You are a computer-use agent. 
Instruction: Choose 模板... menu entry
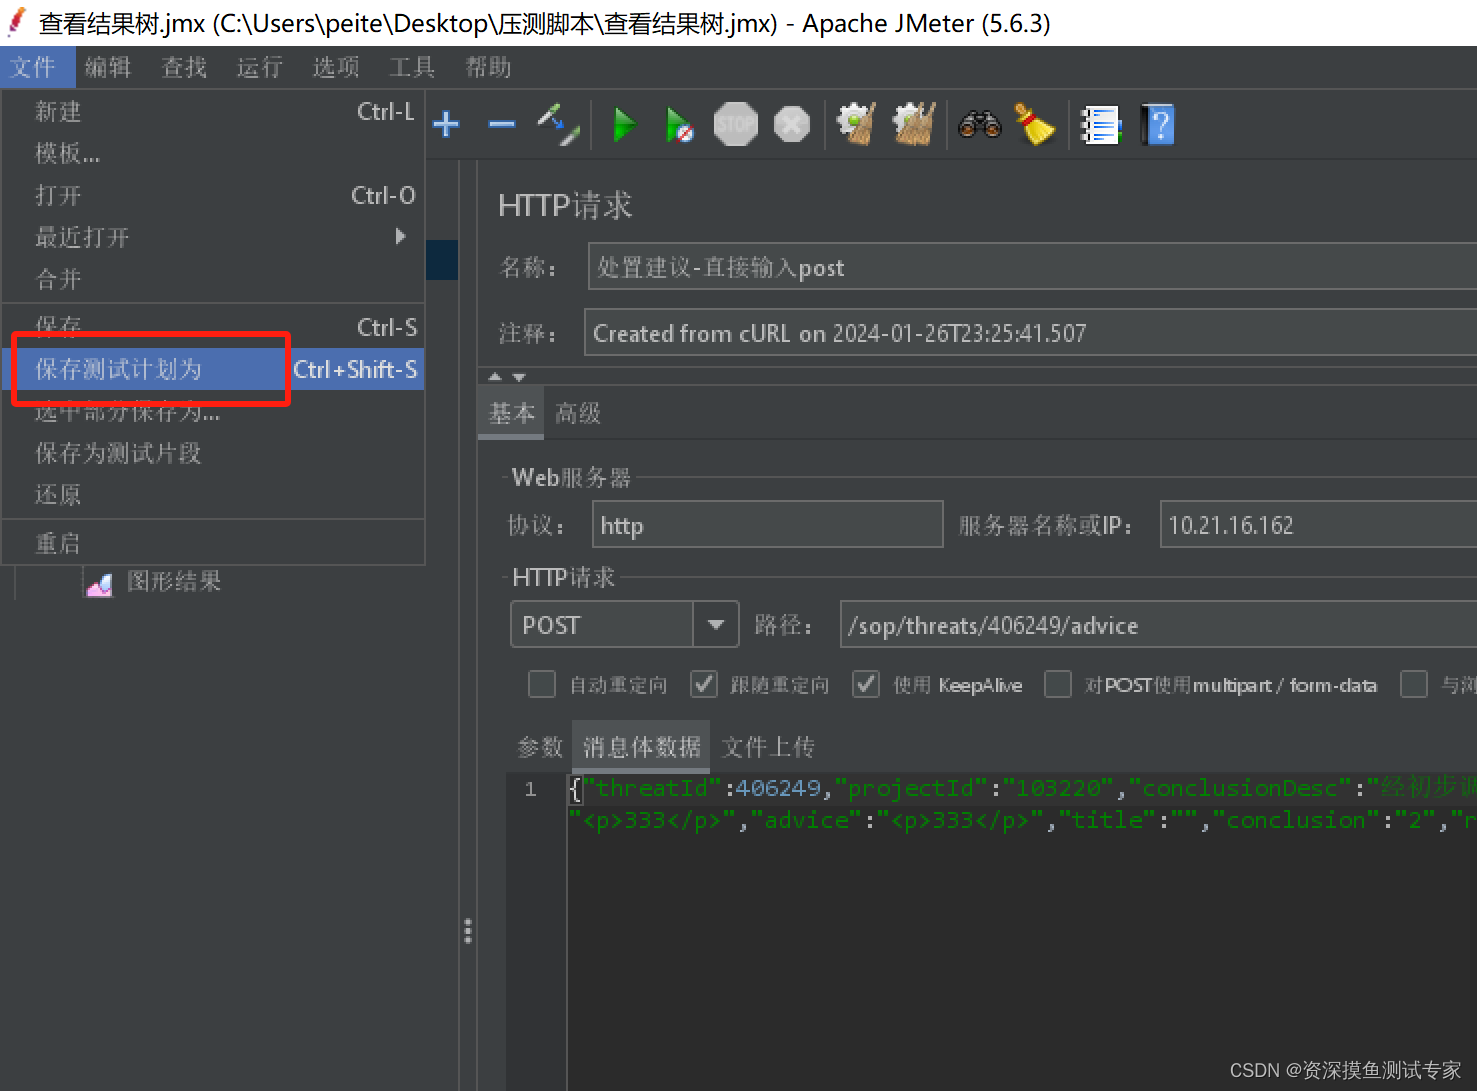tap(213, 153)
